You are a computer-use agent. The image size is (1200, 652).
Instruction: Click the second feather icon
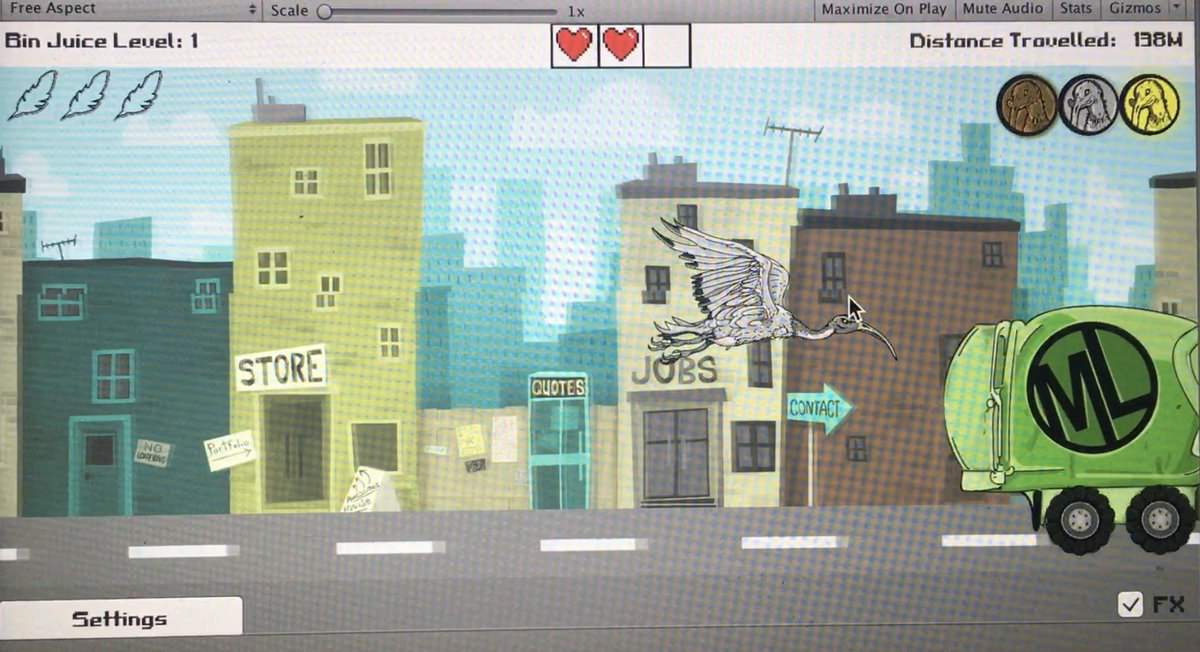84,96
